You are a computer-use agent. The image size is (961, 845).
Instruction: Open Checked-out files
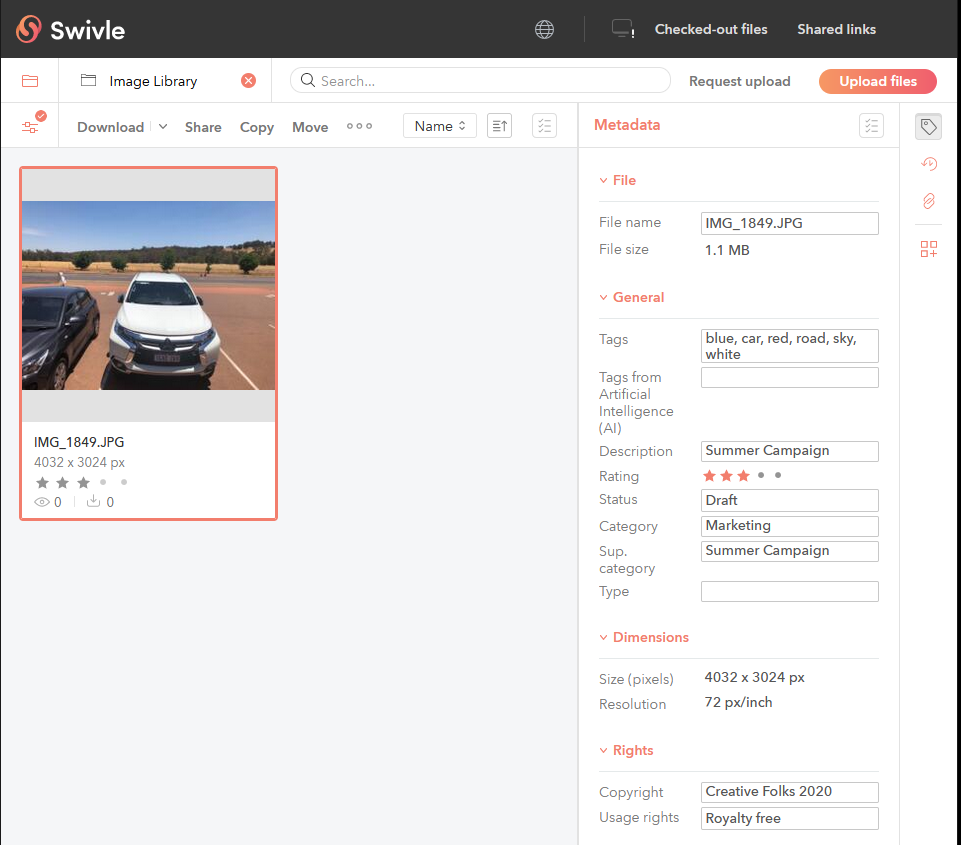pyautogui.click(x=711, y=29)
